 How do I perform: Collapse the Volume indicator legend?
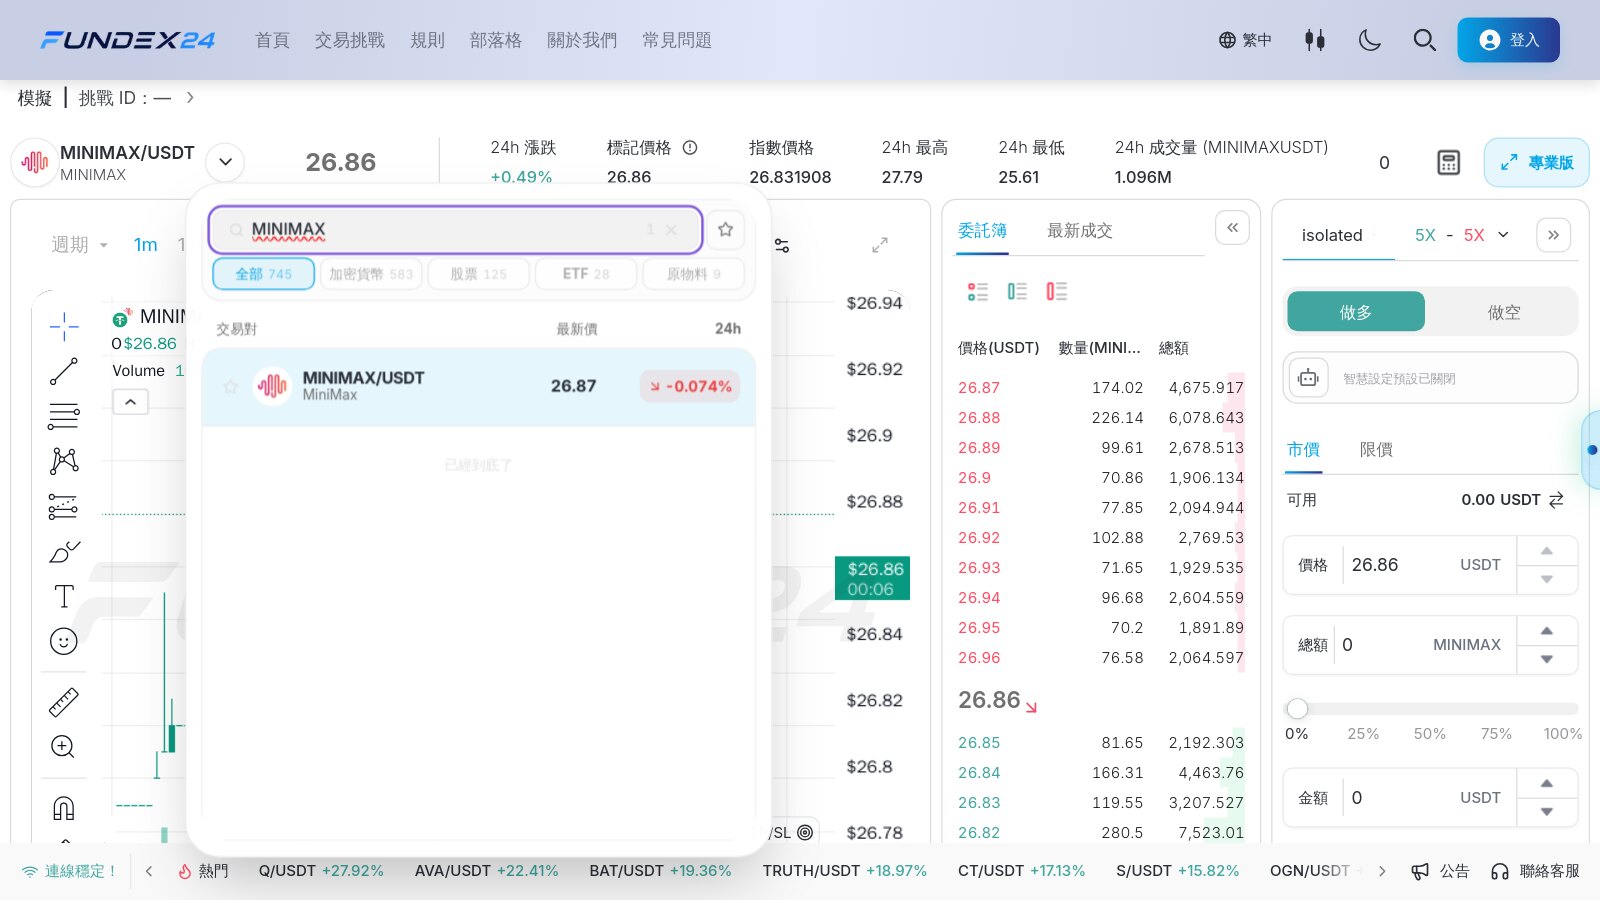[131, 402]
